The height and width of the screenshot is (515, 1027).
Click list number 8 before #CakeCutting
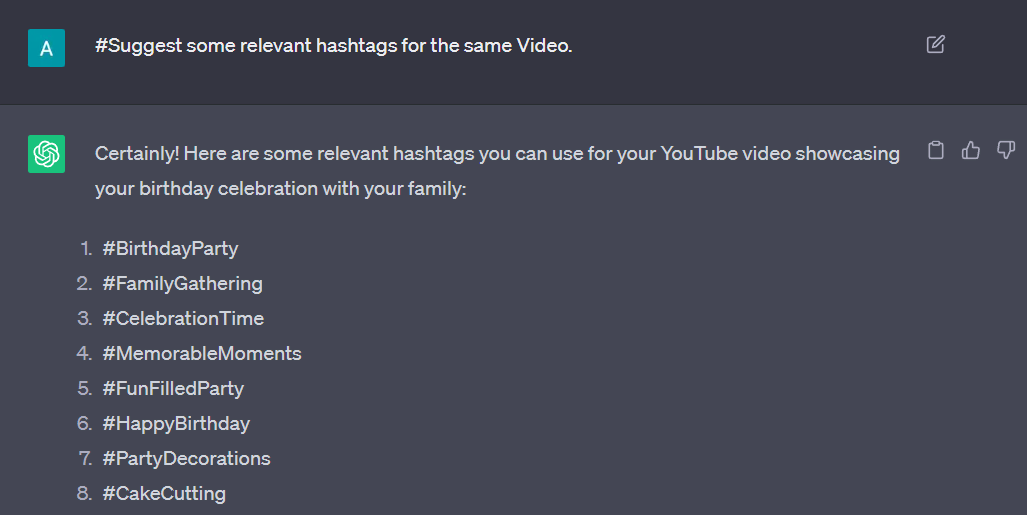pyautogui.click(x=84, y=493)
